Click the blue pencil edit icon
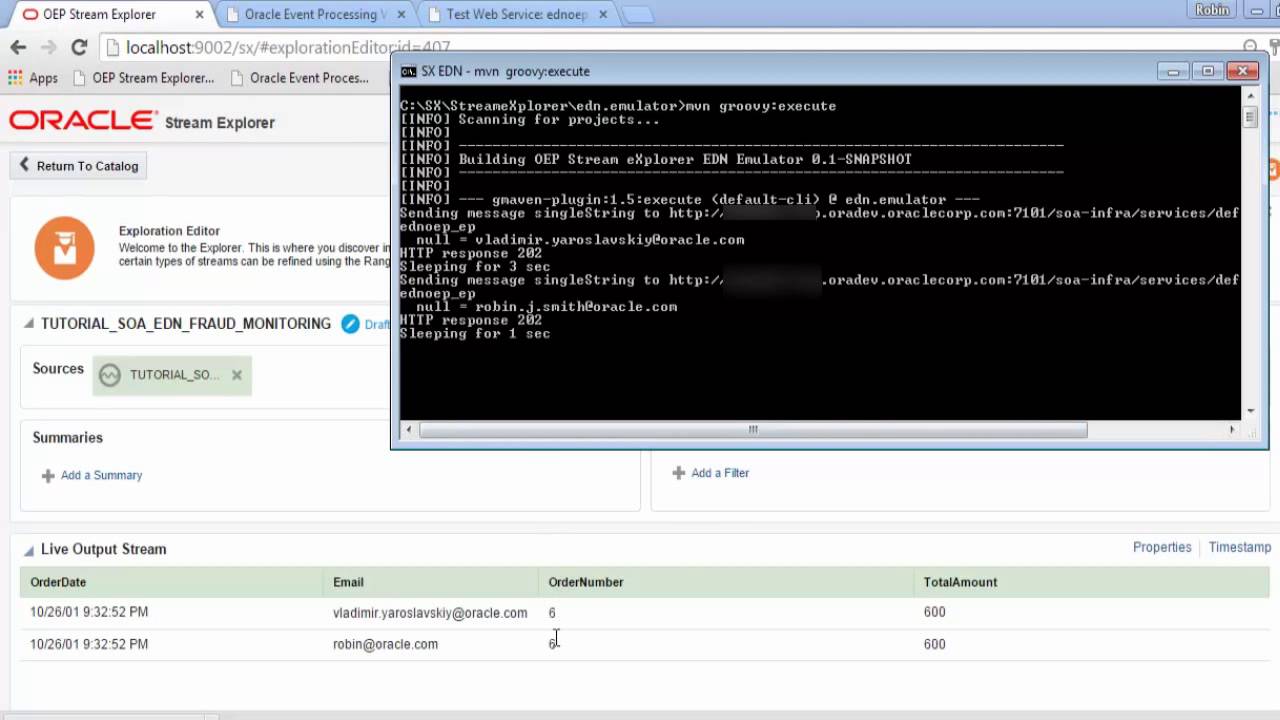Image resolution: width=1280 pixels, height=720 pixels. point(350,324)
